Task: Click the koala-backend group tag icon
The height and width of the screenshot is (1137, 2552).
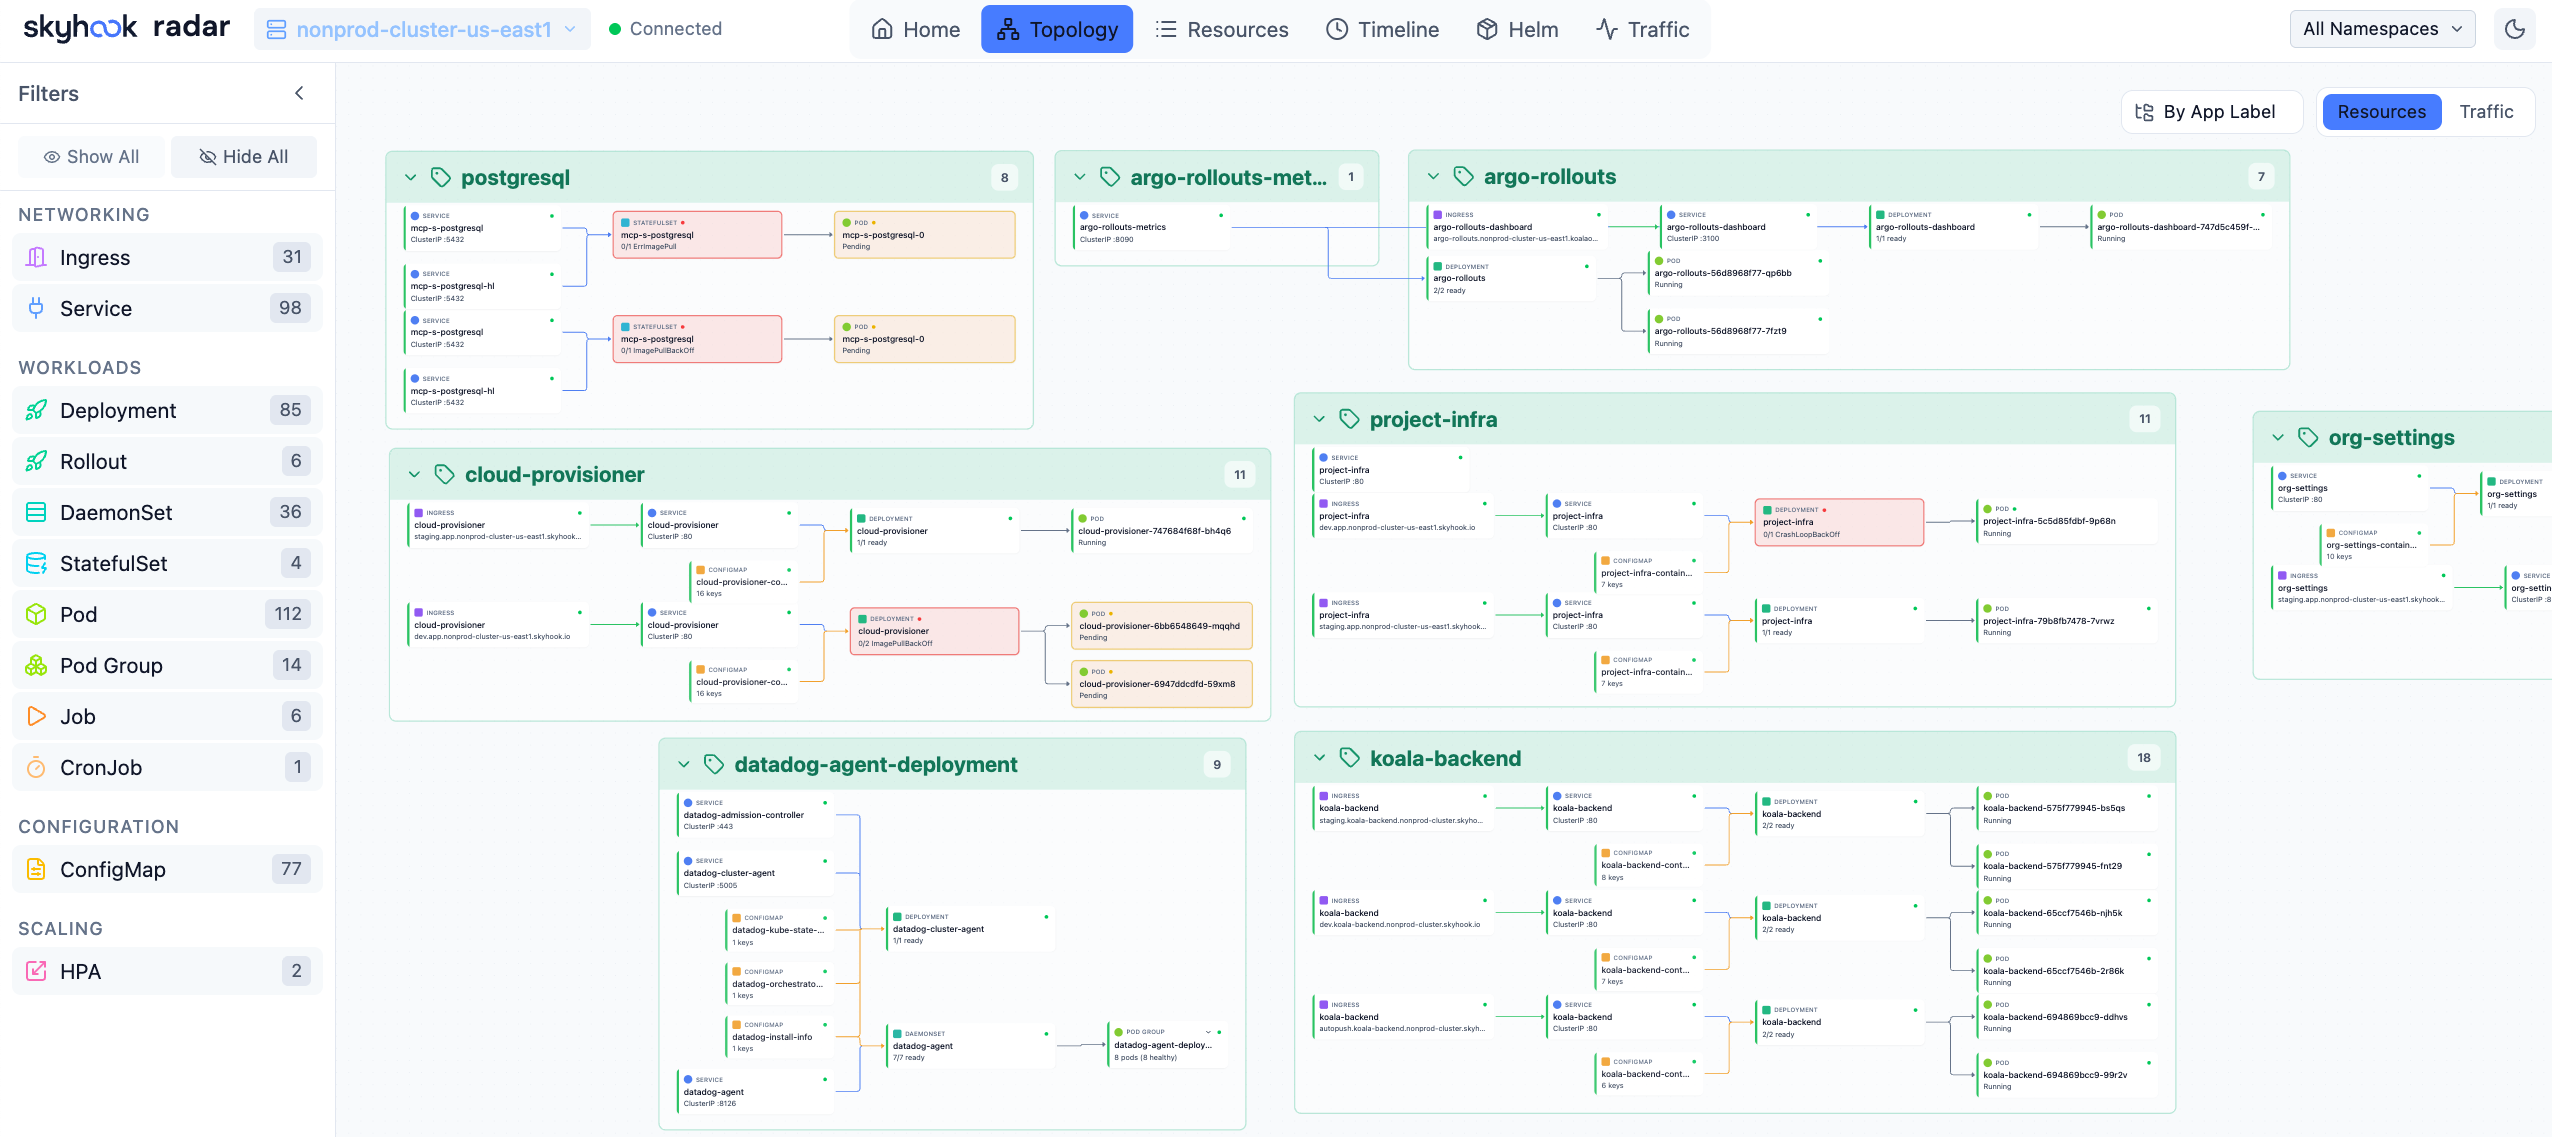Action: [x=1349, y=758]
